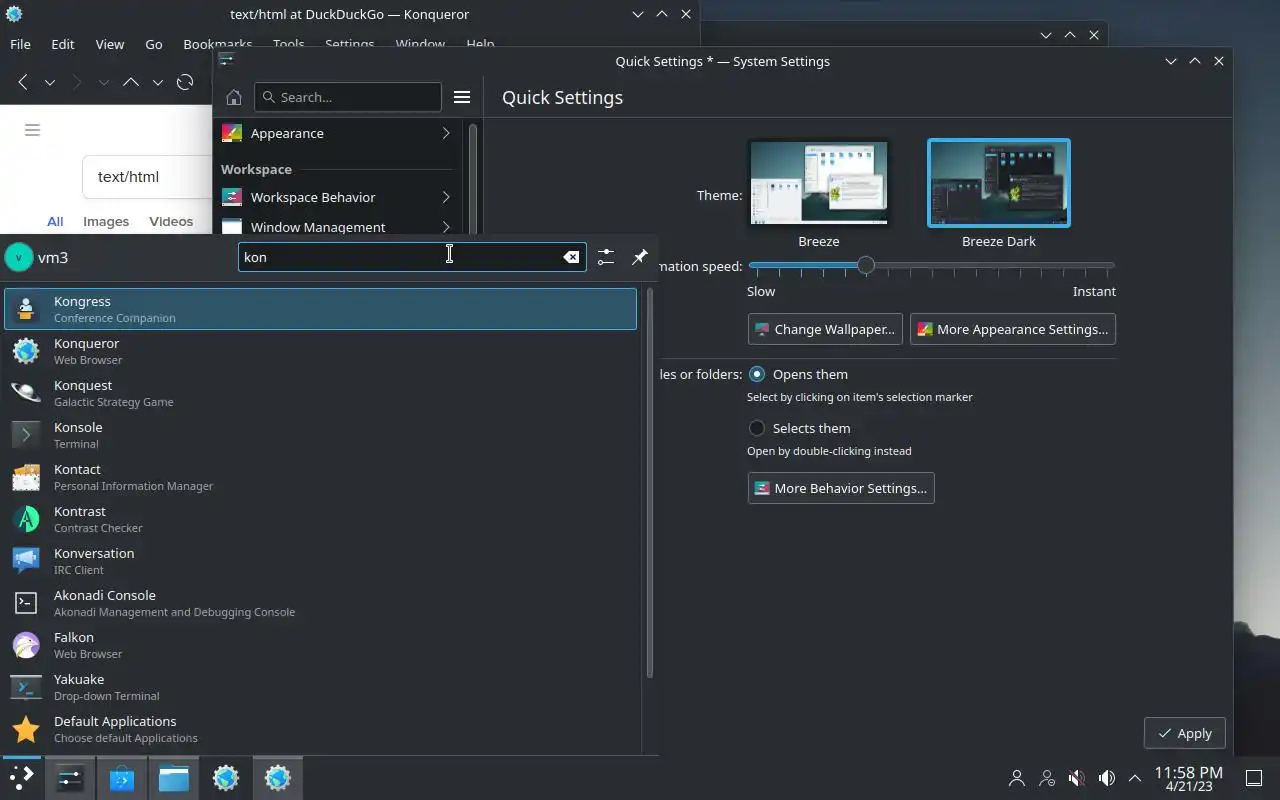Click the launcher results scrollbar
Screen dimensions: 1280x800
point(650,483)
